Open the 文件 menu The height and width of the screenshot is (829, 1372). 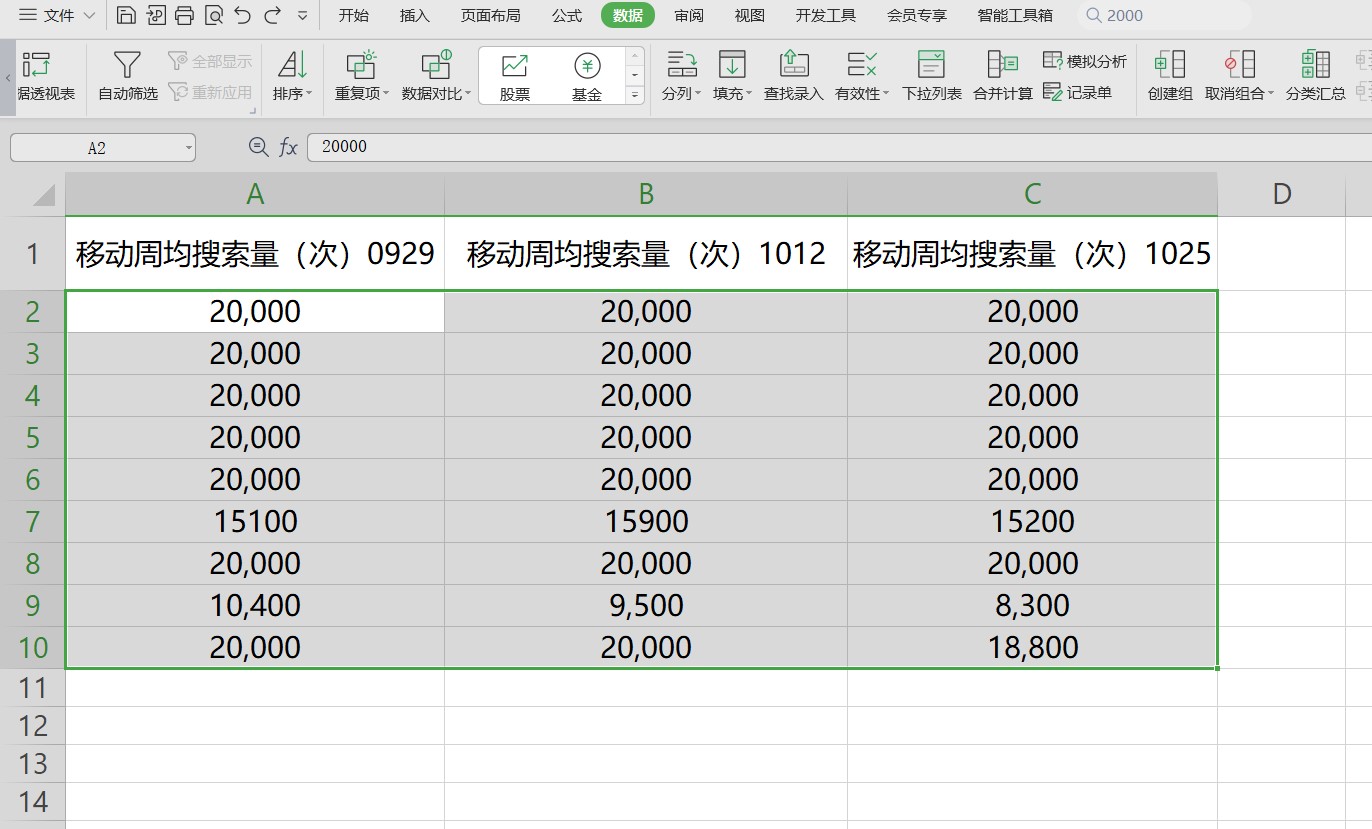(58, 15)
